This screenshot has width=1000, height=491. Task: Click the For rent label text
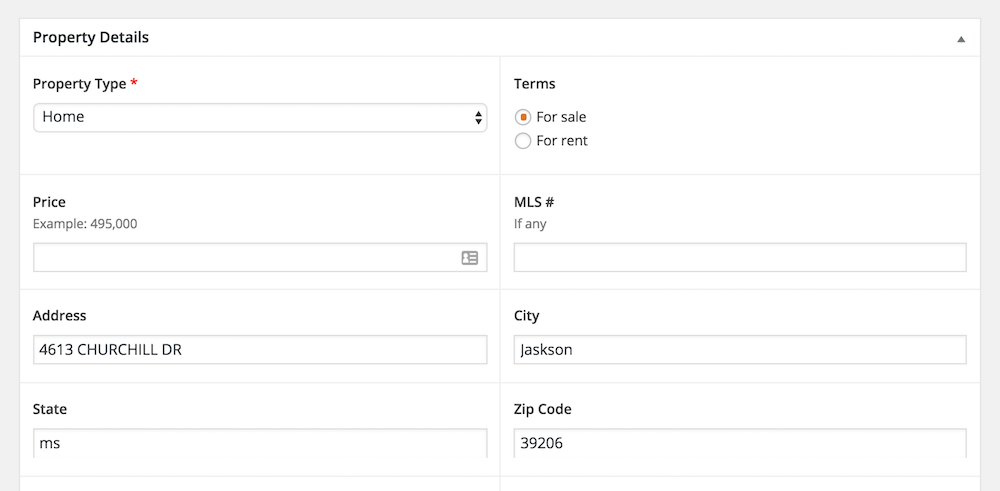(562, 141)
